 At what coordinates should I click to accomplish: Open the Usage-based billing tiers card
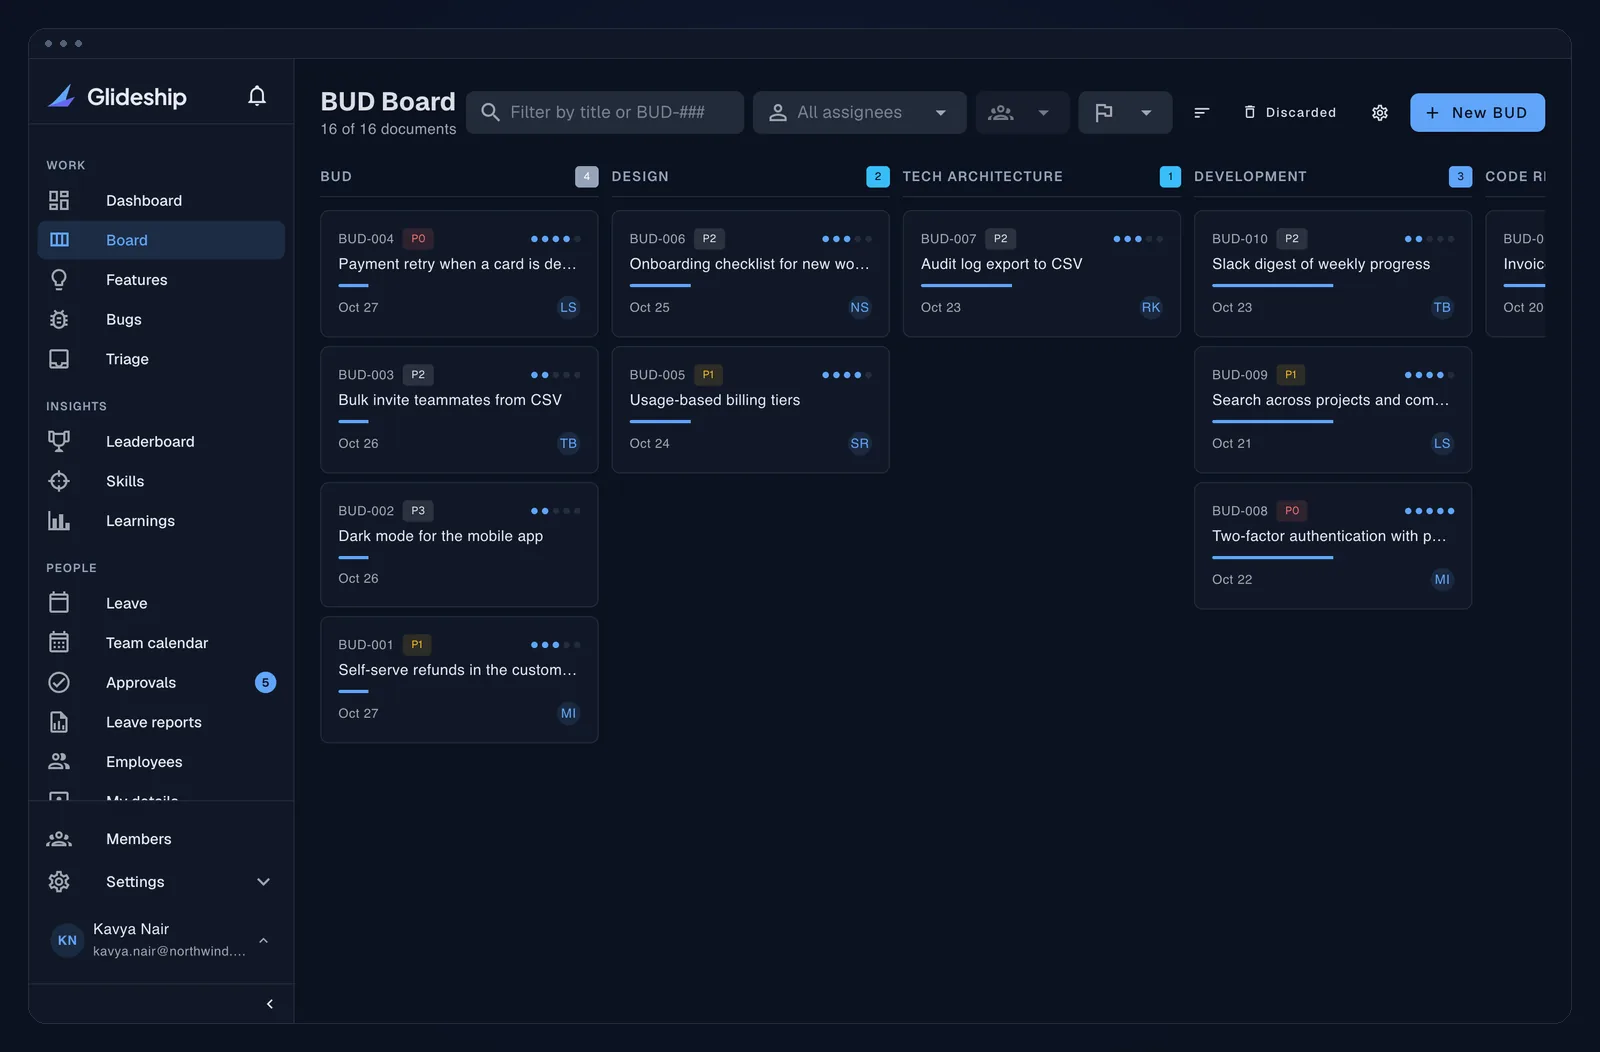point(750,409)
